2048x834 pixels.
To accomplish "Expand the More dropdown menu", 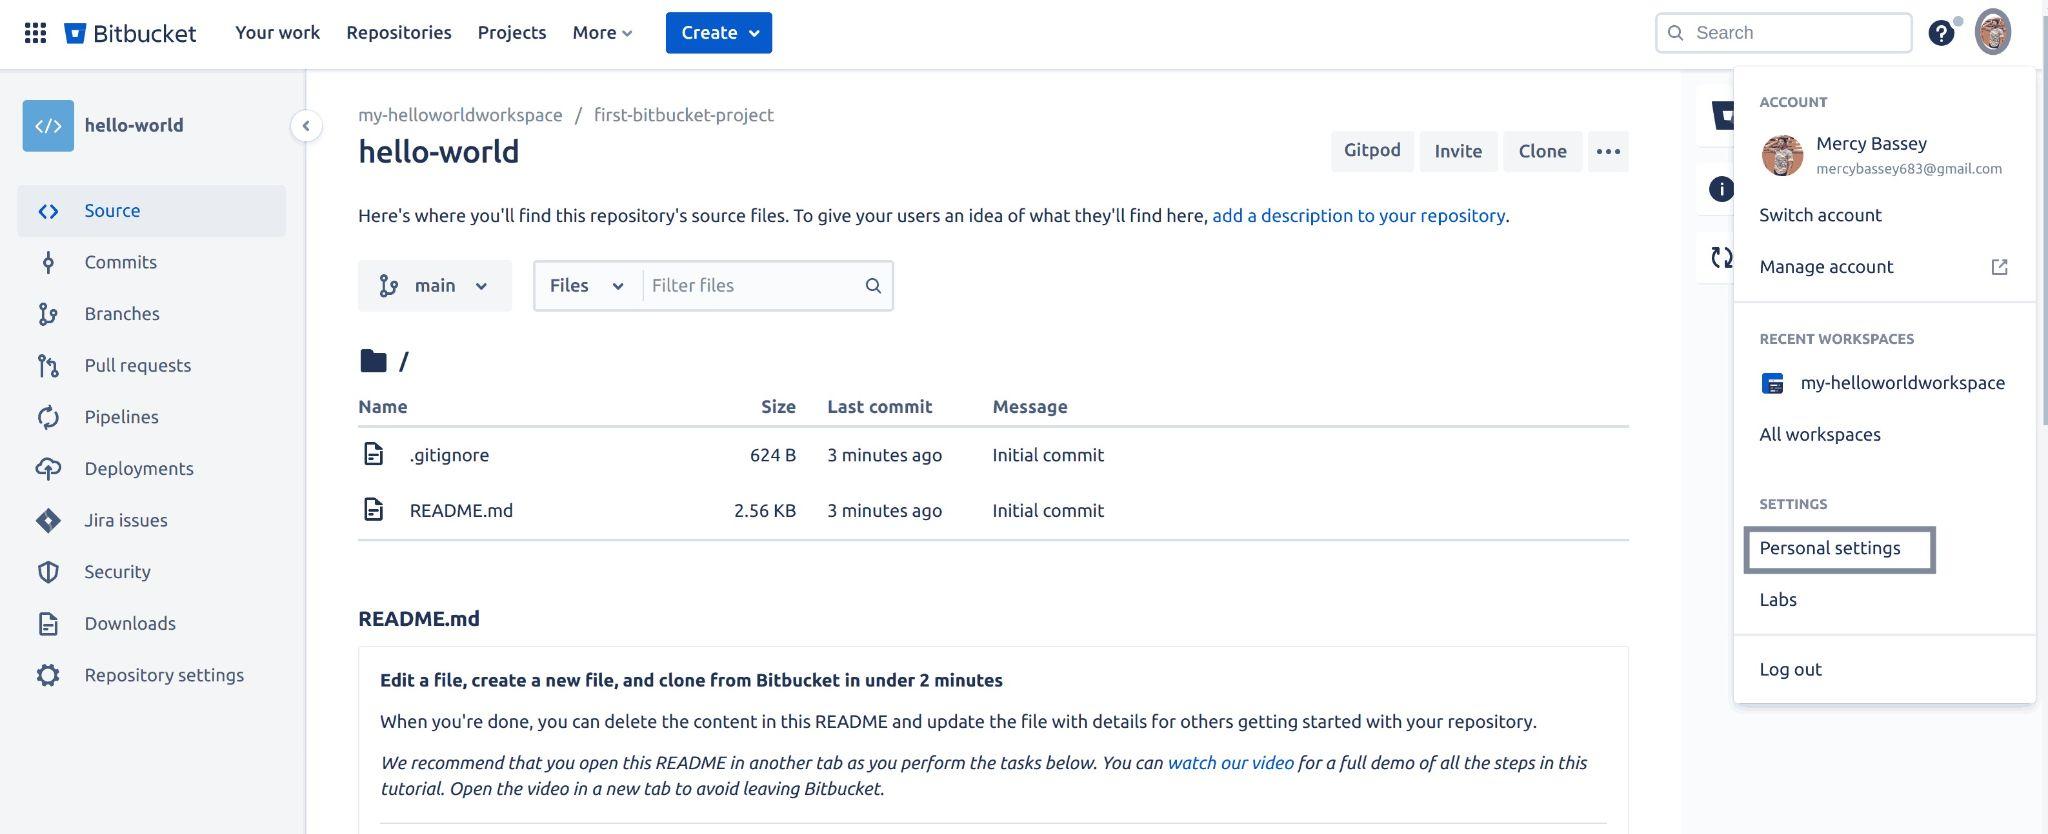I will tap(602, 33).
